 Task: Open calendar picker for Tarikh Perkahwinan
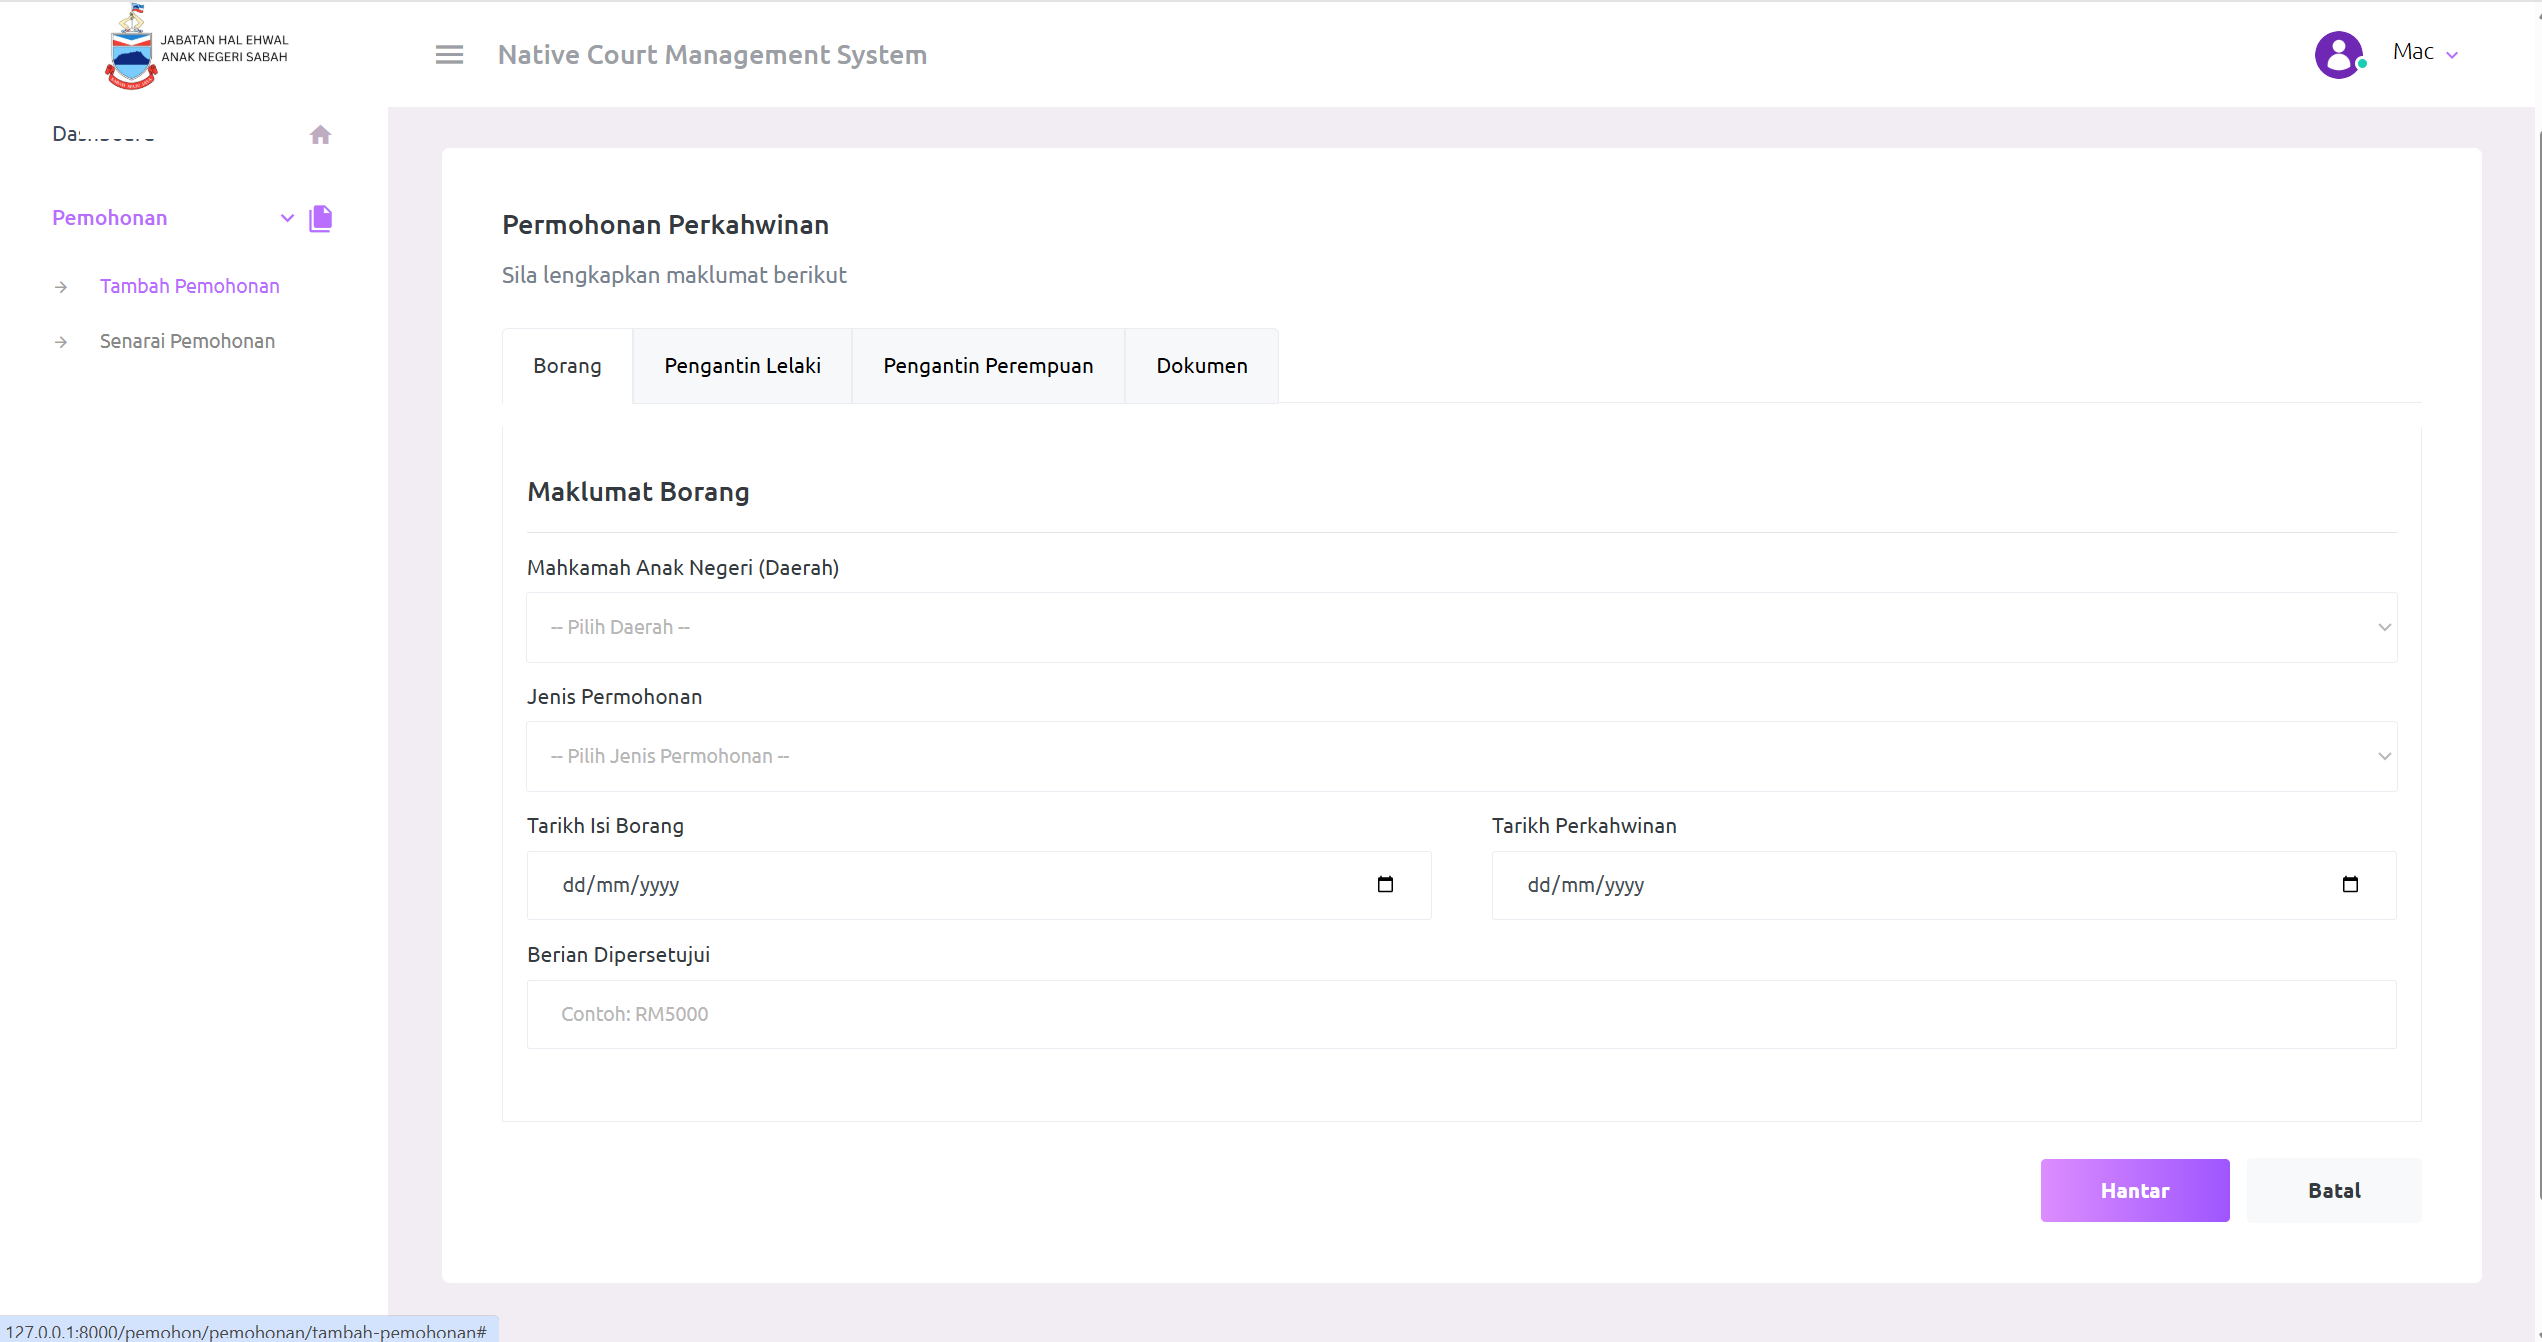[2350, 885]
